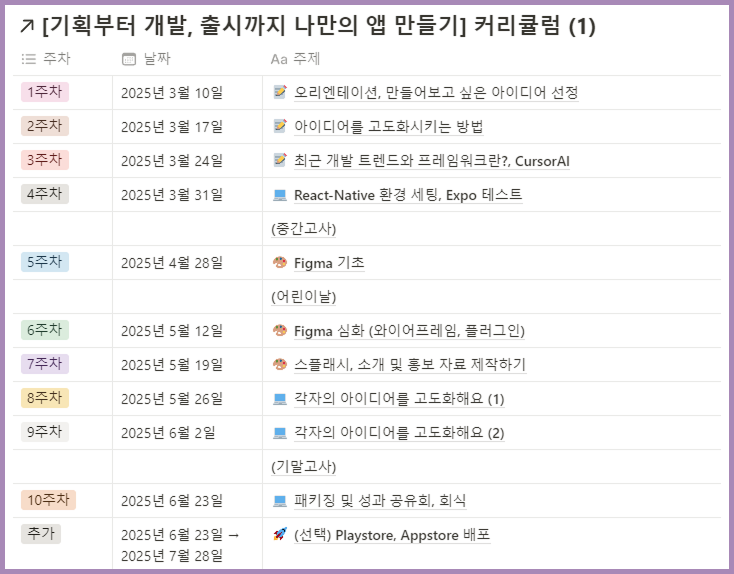Select the 9주차 tag
Viewport: 734px width, 574px height.
(x=45, y=432)
